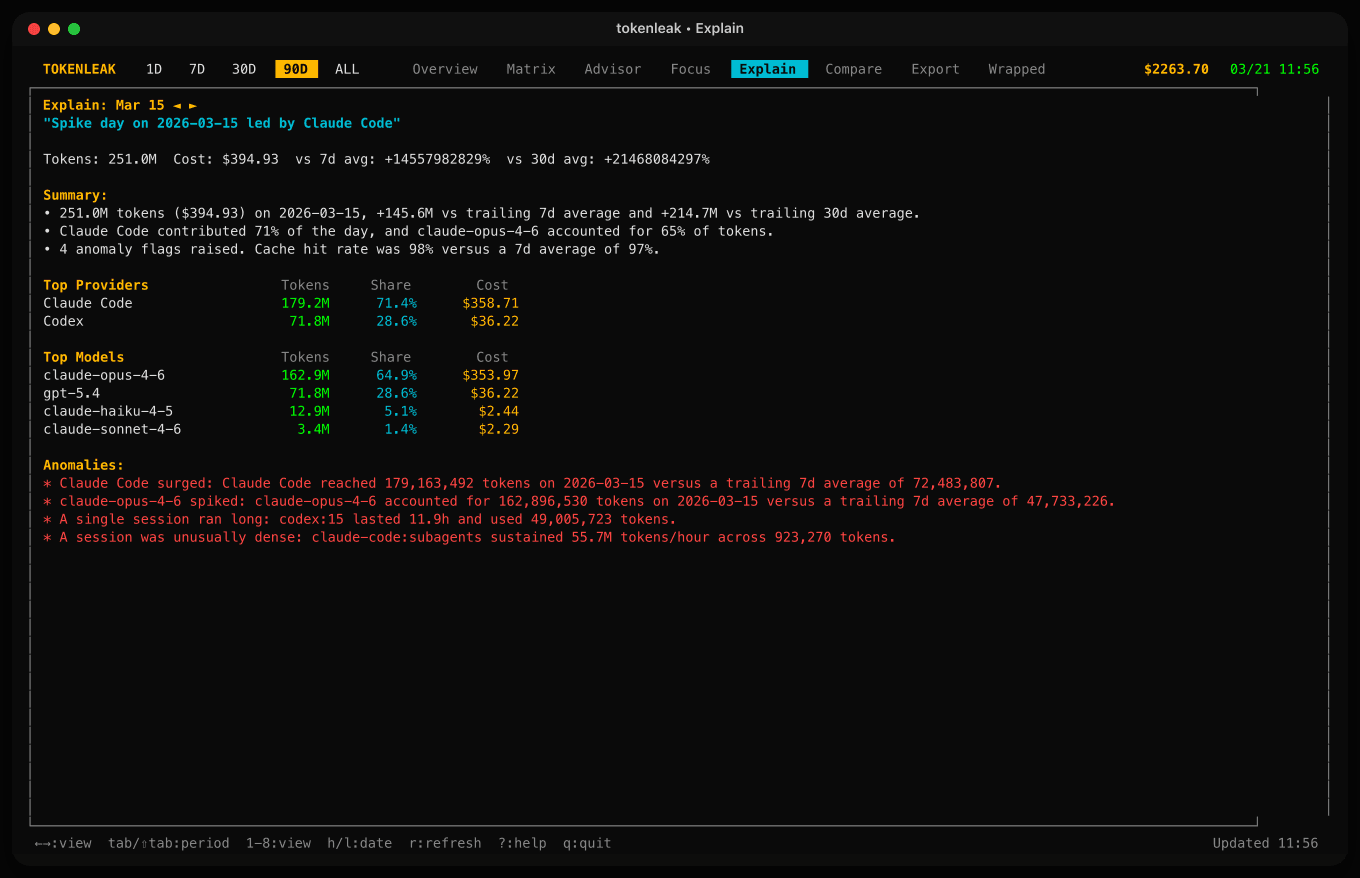Click the 03/21 11:56 timestamp
Screen dimensions: 1360x878
[1274, 69]
